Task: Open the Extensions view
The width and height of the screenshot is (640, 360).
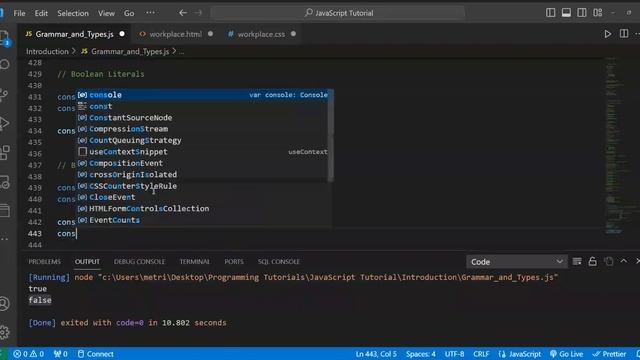Action: pyautogui.click(x=4, y=153)
